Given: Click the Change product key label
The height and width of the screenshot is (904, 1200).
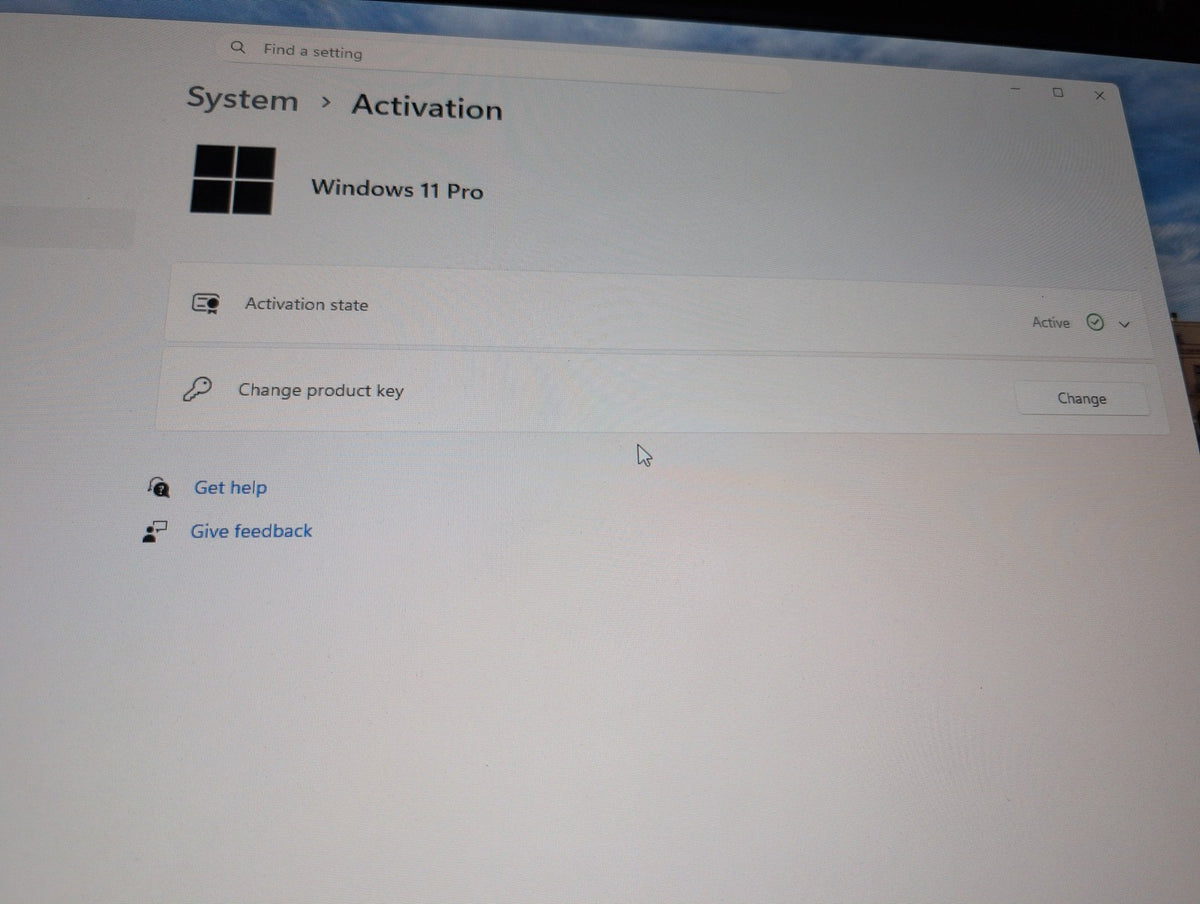Looking at the screenshot, I should click(321, 390).
